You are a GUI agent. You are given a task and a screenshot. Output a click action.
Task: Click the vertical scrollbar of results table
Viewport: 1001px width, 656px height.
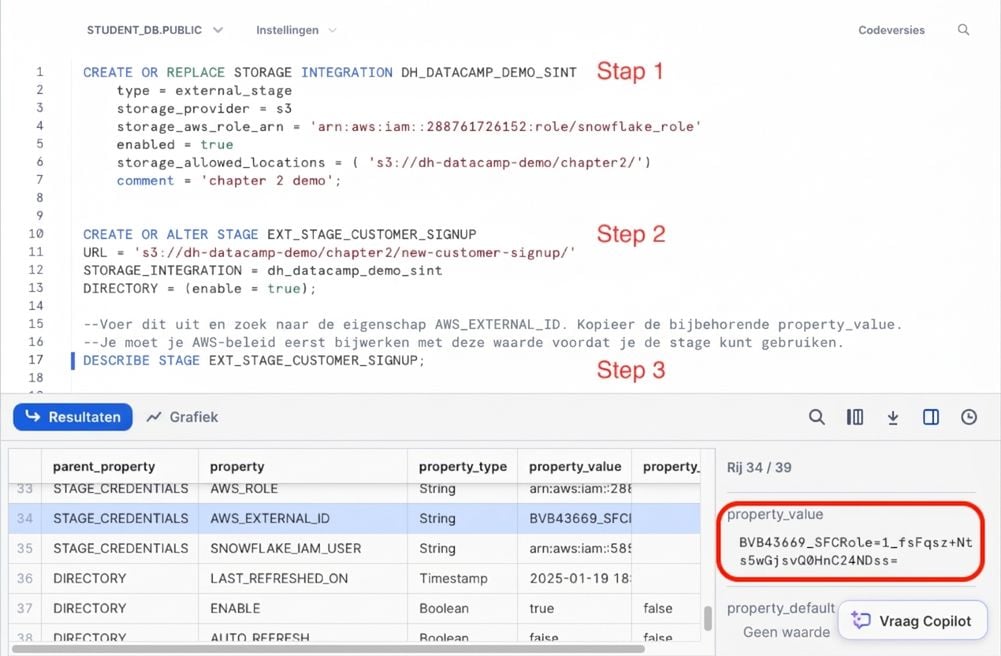click(707, 618)
